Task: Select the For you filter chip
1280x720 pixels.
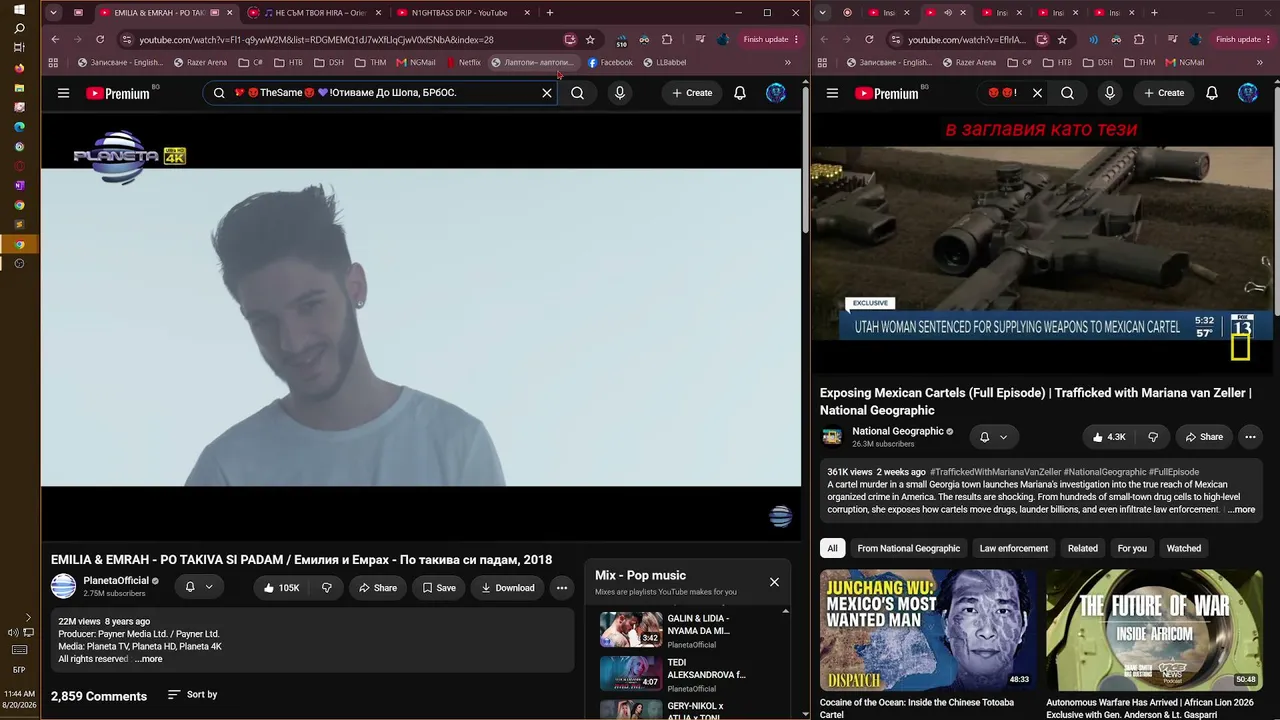Action: [x=1132, y=548]
